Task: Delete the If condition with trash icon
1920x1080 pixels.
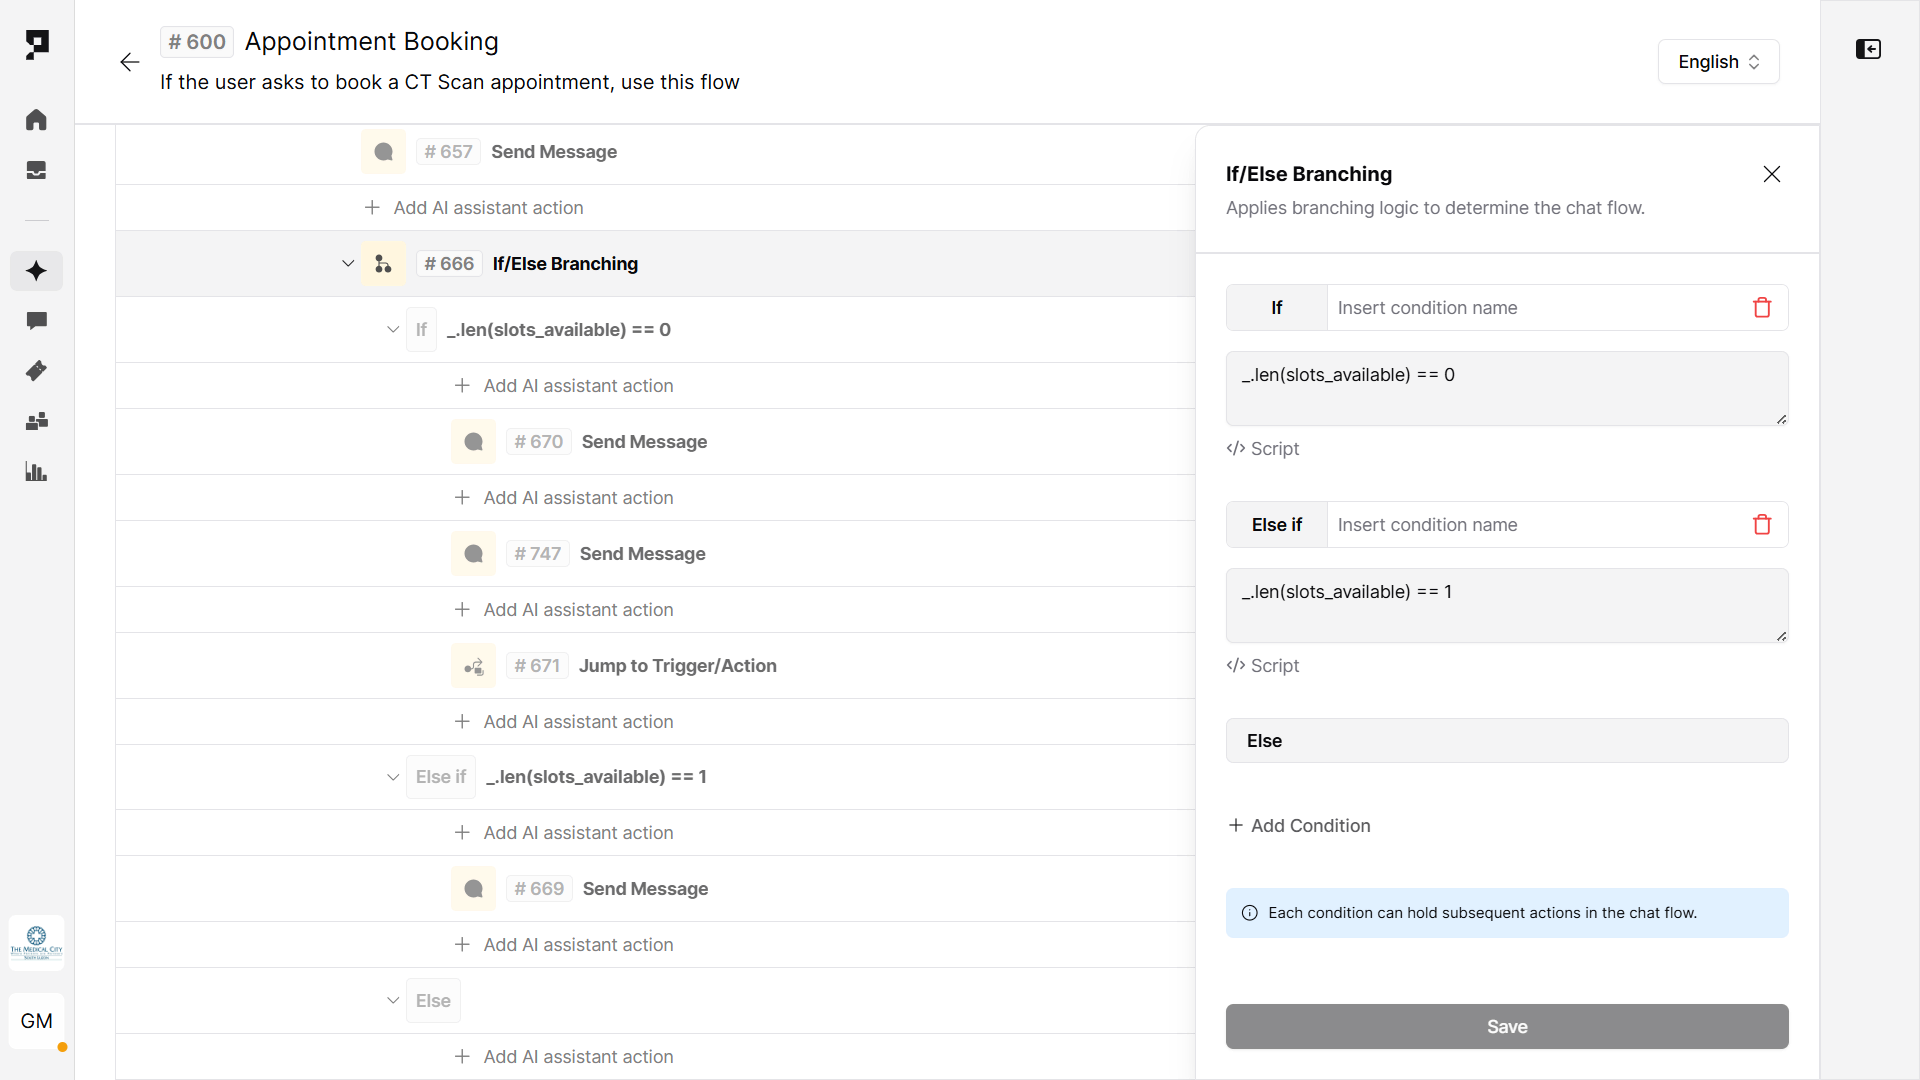Action: 1761,308
